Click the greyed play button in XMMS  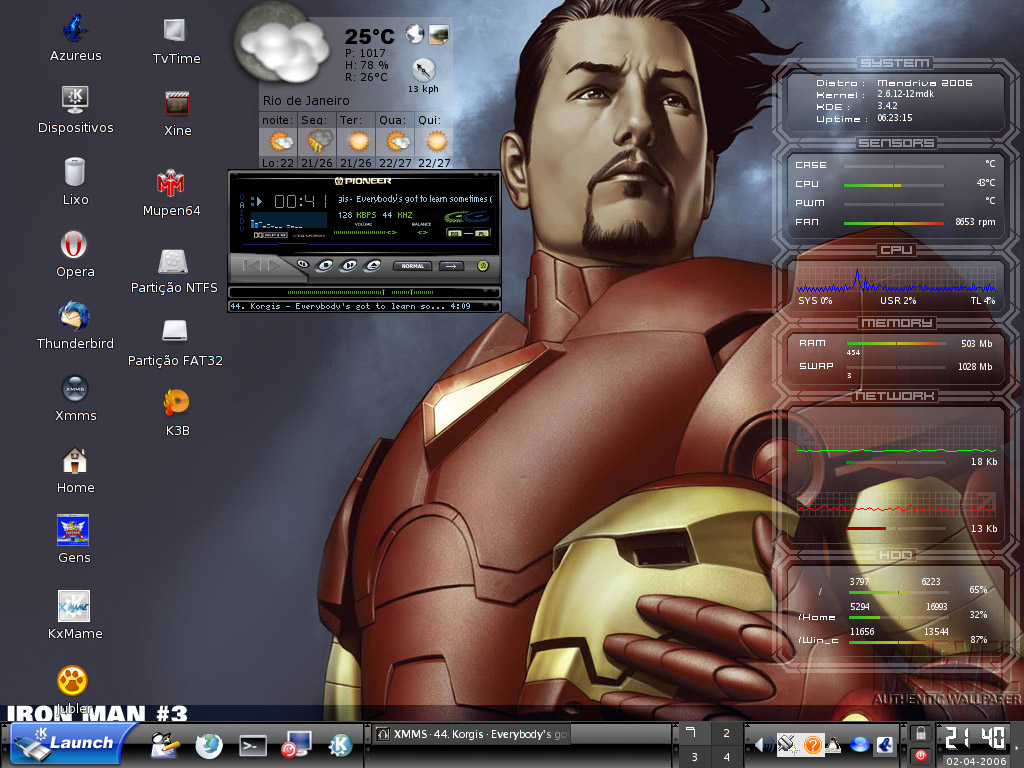click(x=274, y=265)
